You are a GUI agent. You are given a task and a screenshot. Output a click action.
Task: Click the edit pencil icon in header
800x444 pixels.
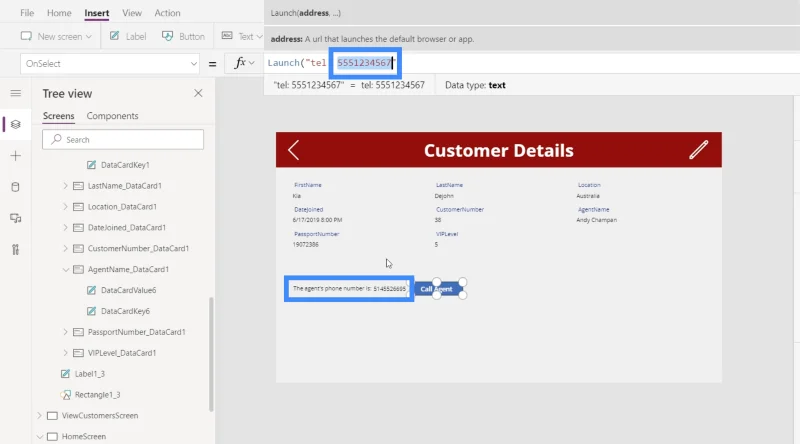698,150
